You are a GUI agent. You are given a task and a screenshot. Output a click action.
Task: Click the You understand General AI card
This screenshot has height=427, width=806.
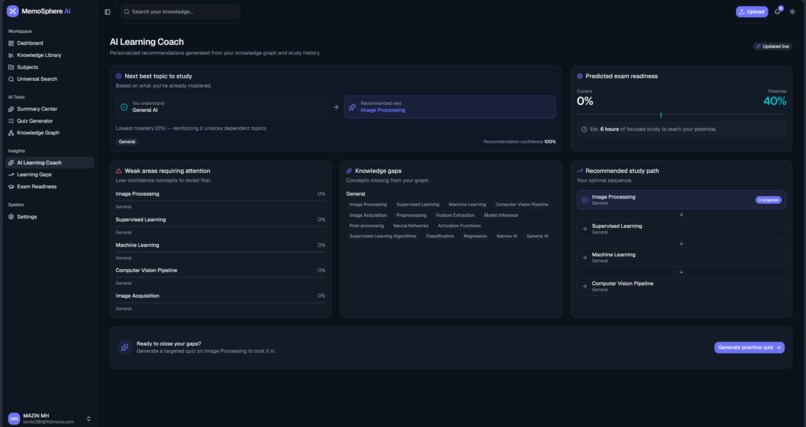coord(222,107)
